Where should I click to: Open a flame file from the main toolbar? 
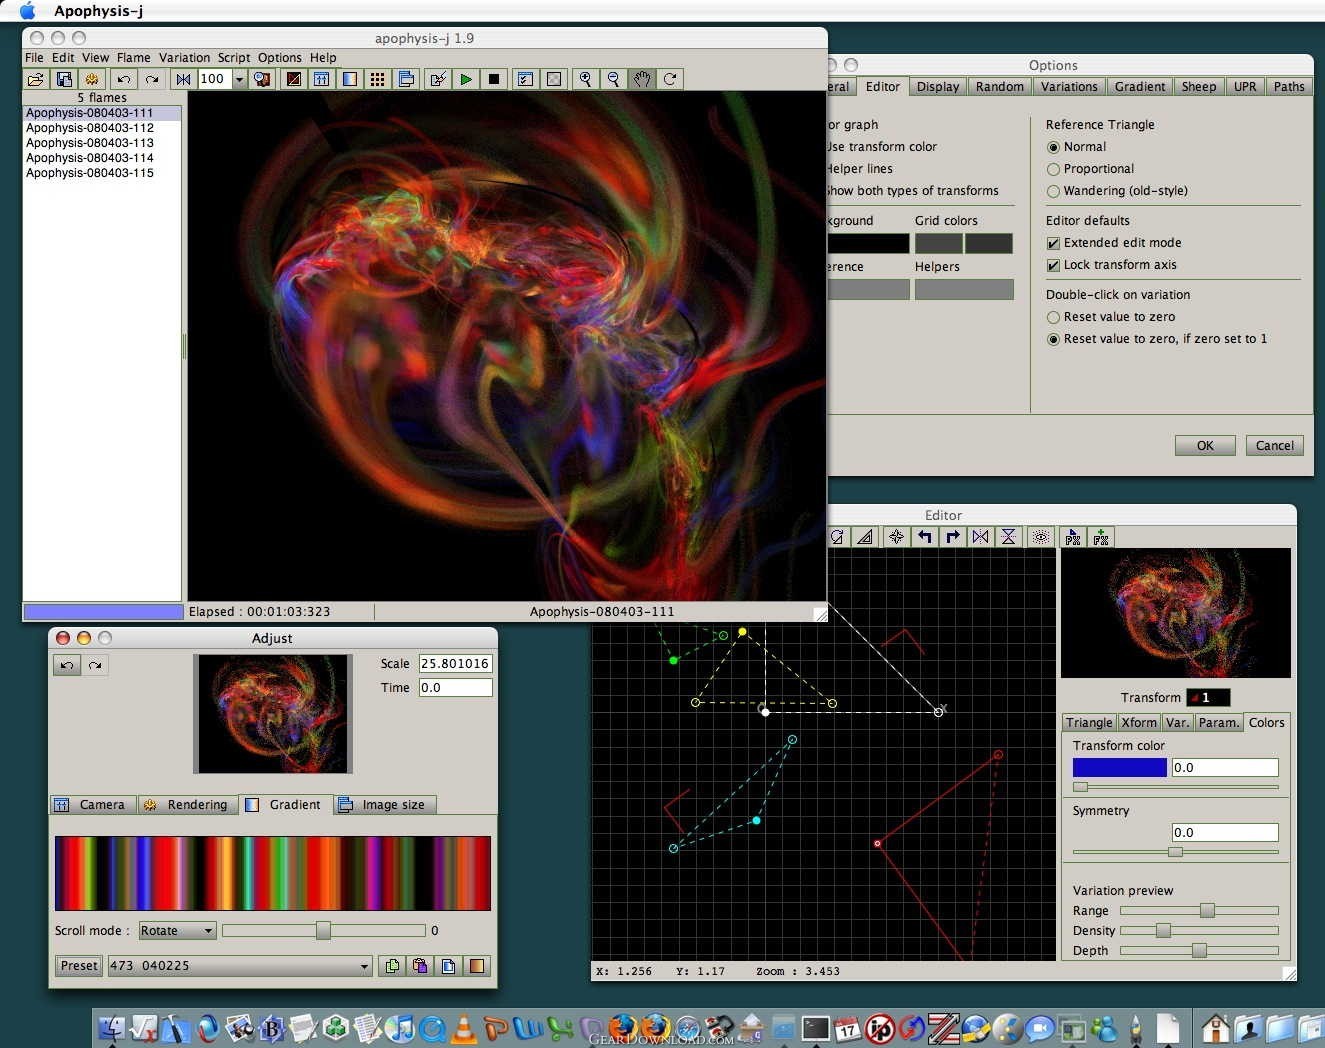pyautogui.click(x=36, y=79)
